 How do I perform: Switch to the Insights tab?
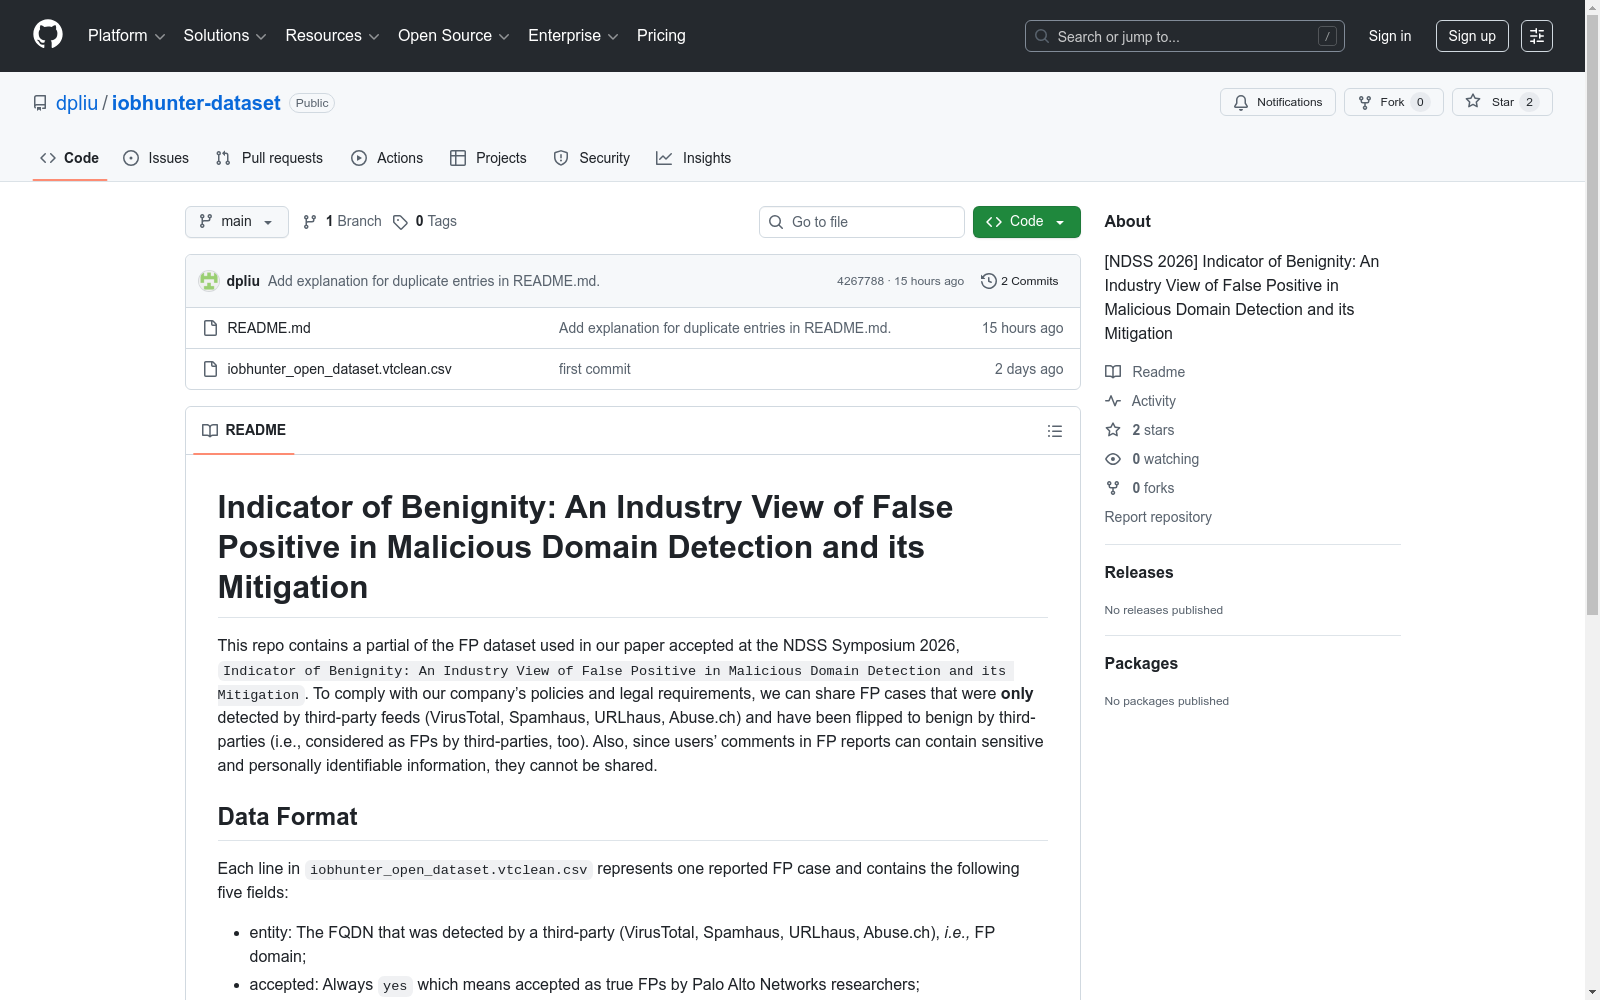click(x=694, y=158)
